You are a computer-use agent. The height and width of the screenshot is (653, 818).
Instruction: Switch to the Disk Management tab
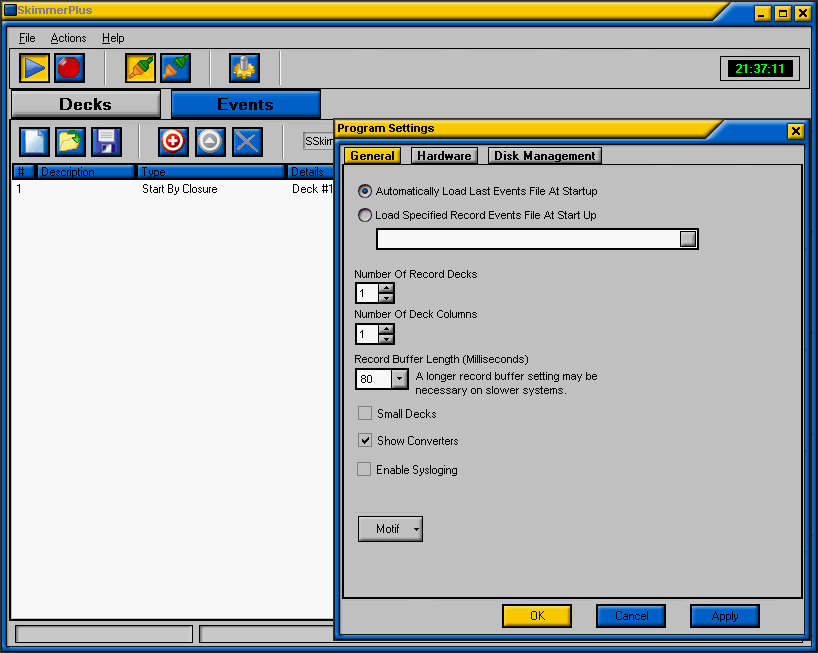[545, 155]
